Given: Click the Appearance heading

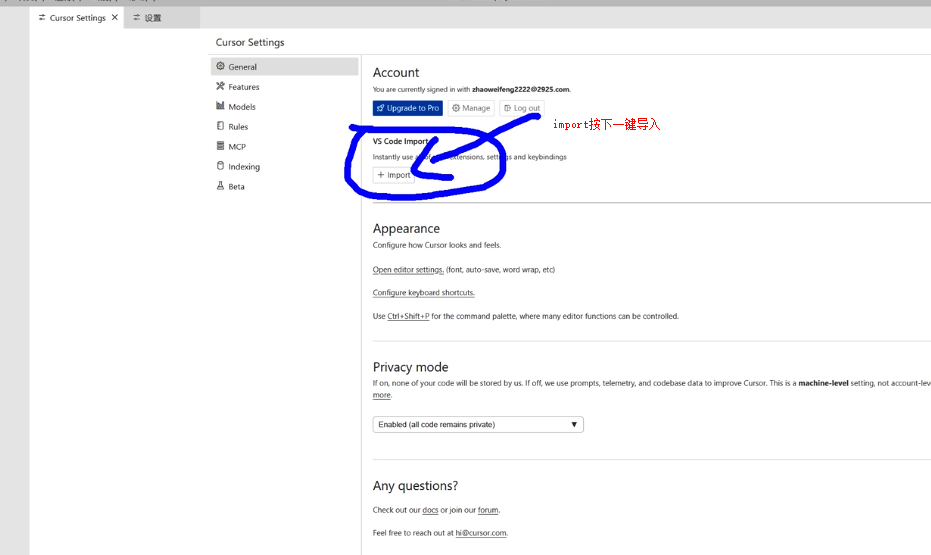Looking at the screenshot, I should point(406,229).
